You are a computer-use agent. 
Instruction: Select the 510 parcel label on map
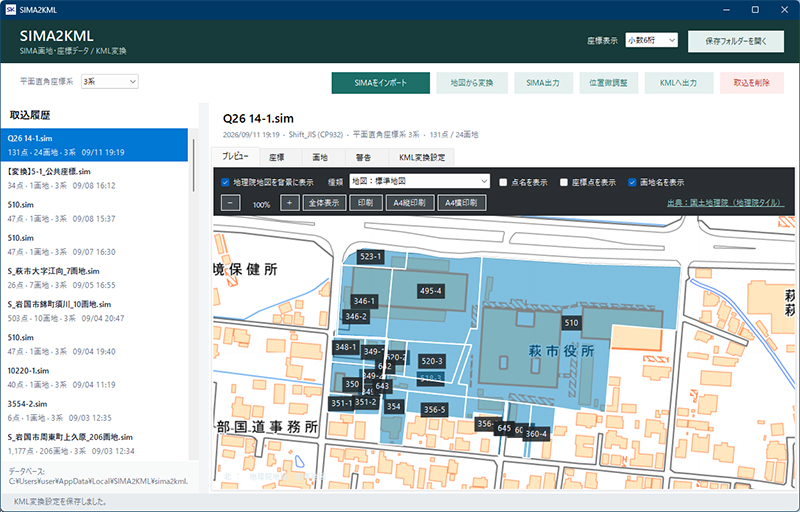point(571,322)
